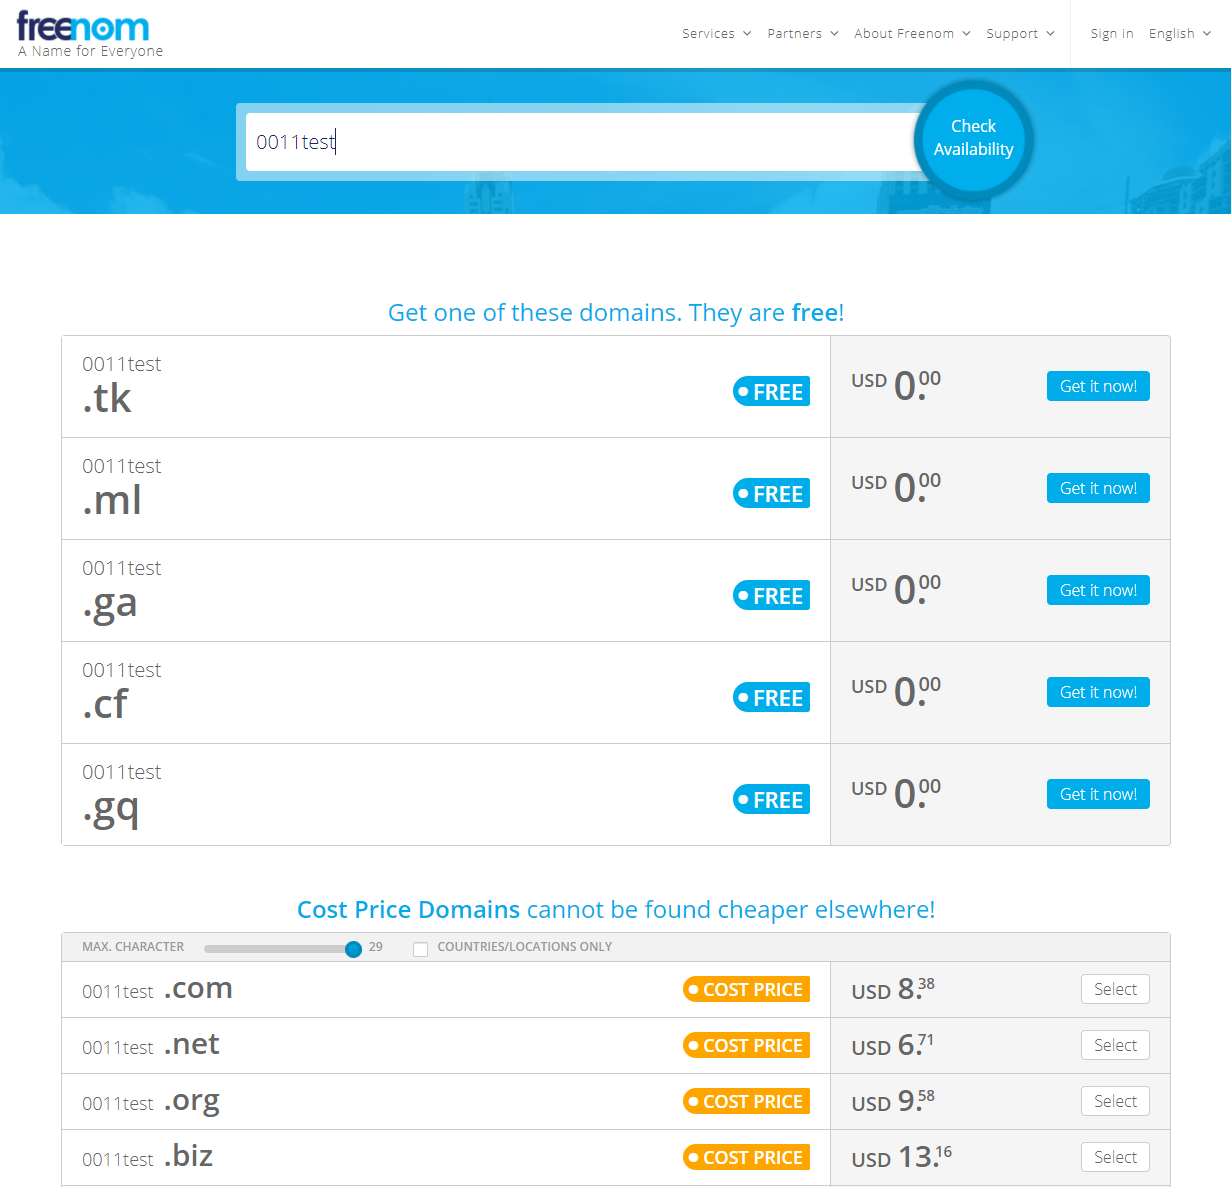The image size is (1231, 1187).
Task: Select the .org domain
Action: [1115, 1101]
